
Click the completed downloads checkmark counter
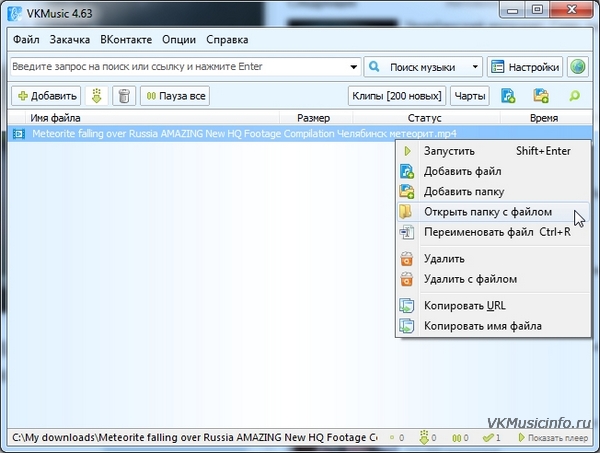pos(492,438)
